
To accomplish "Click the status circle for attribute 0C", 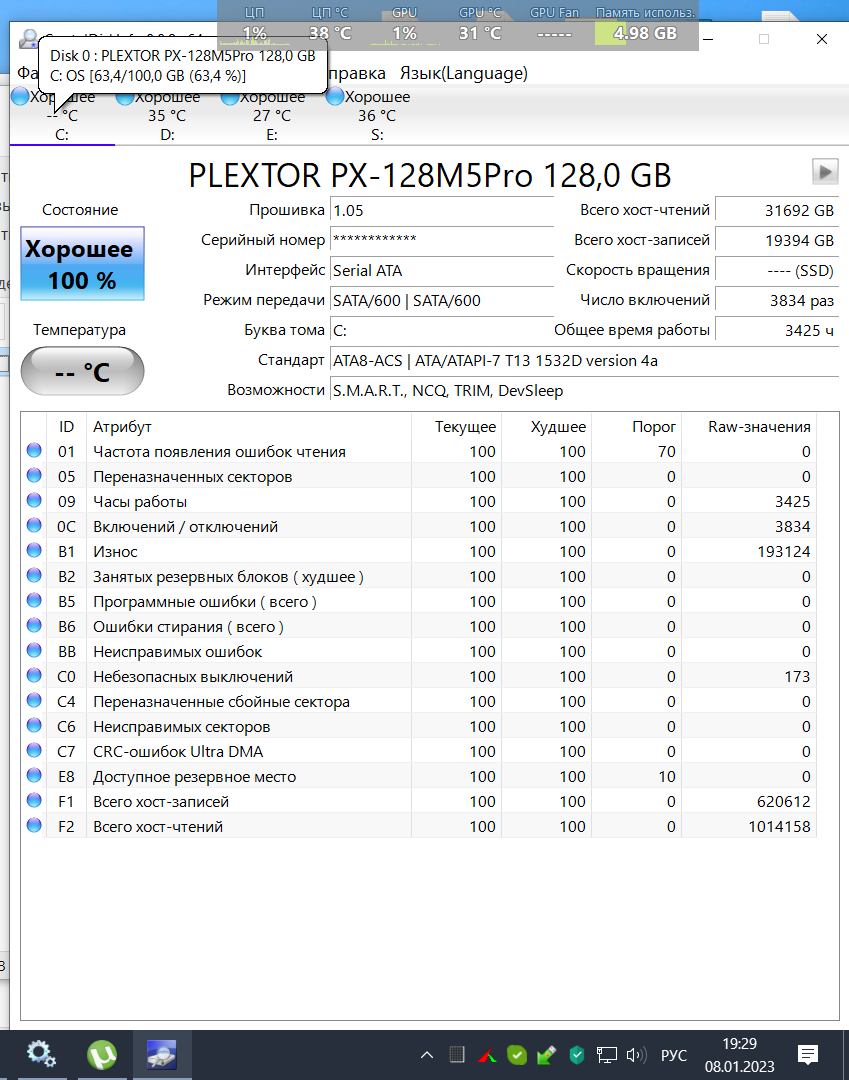I will point(34,526).
